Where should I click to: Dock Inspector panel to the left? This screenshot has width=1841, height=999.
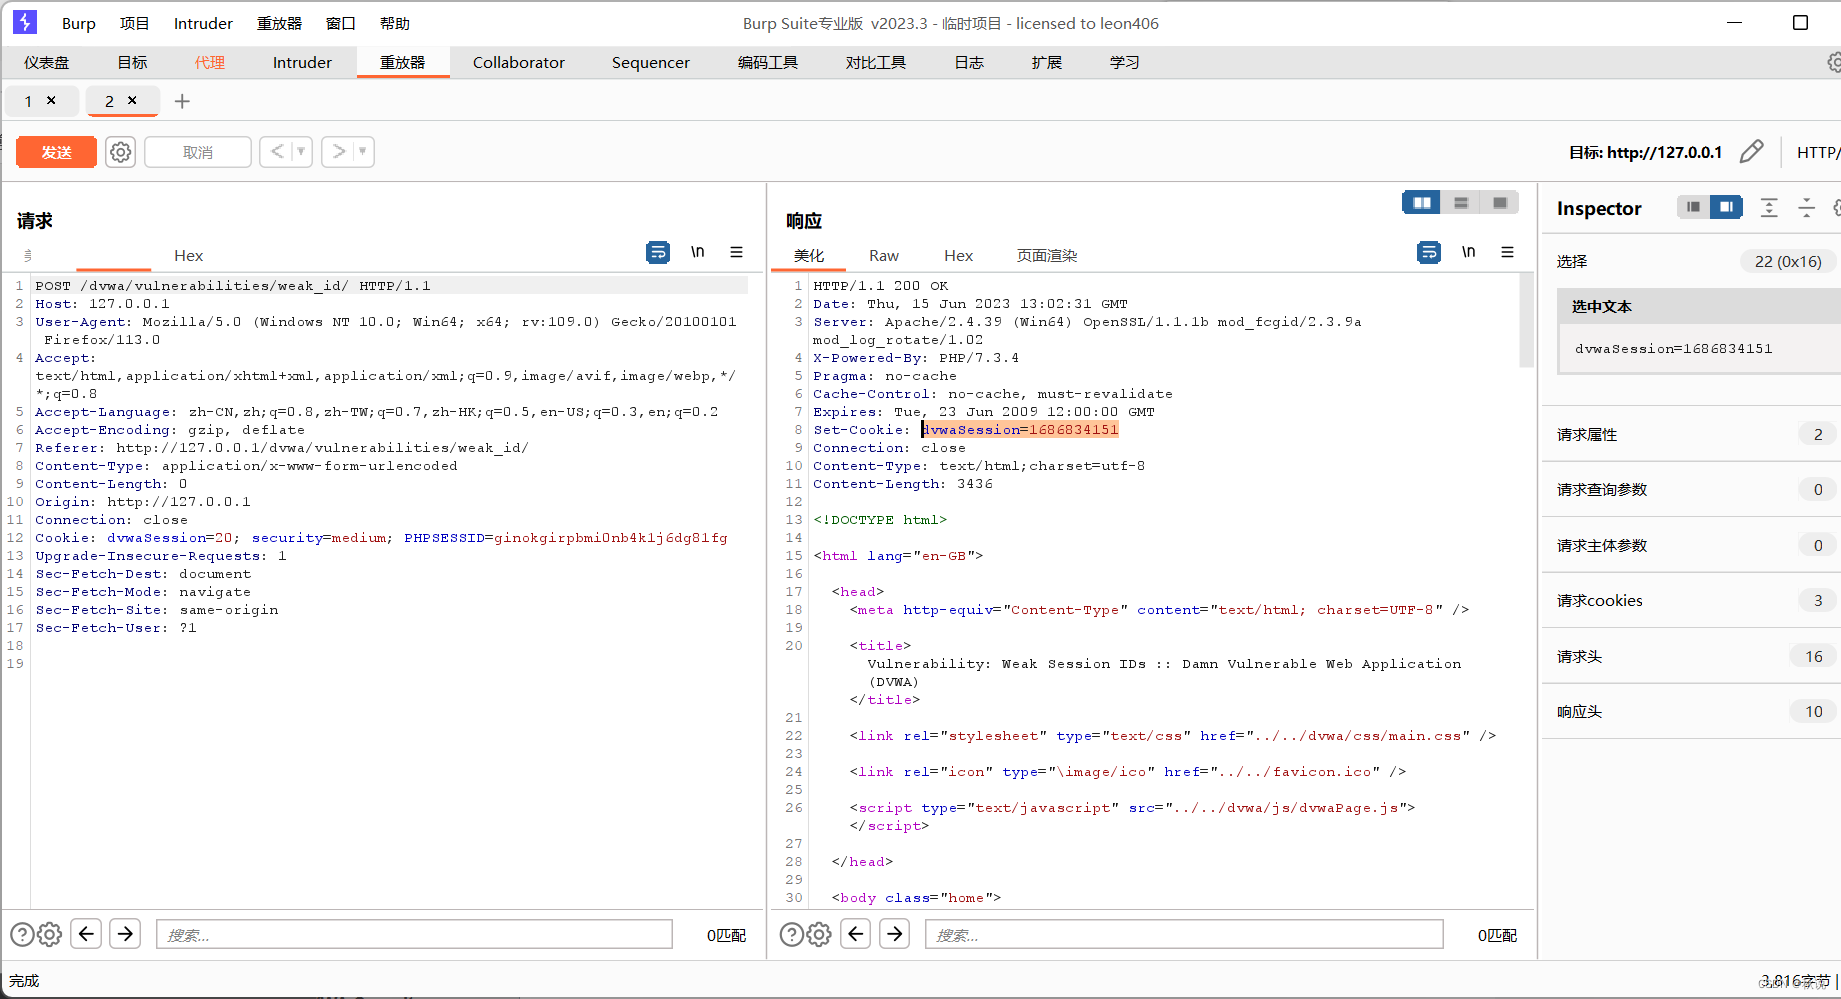(1693, 207)
